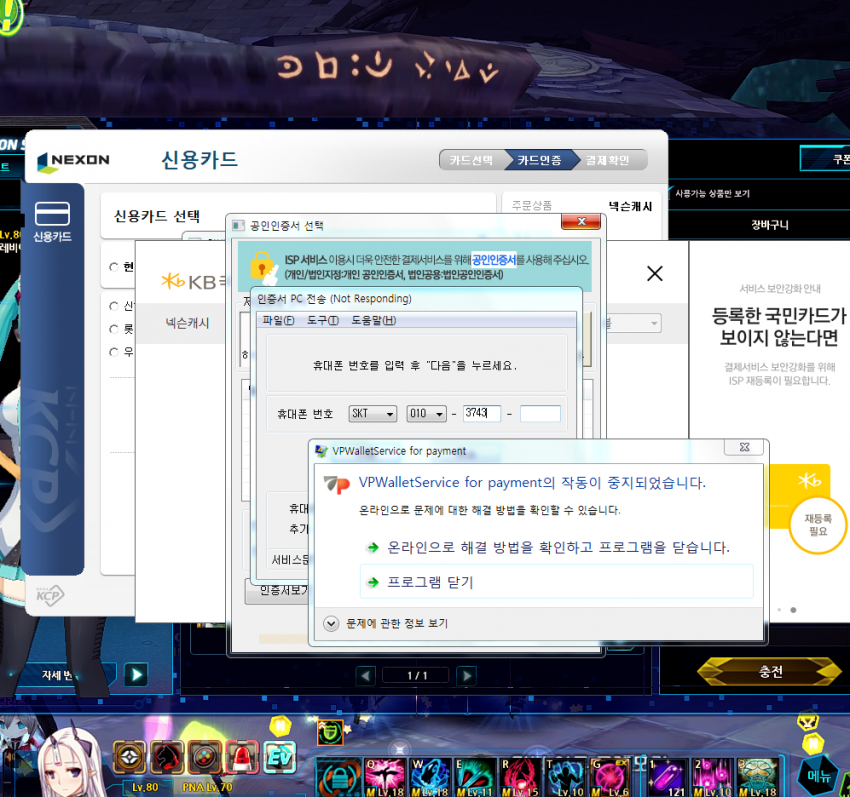This screenshot has width=850, height=797.
Task: Open the 파일(F) menu
Action: [279, 318]
